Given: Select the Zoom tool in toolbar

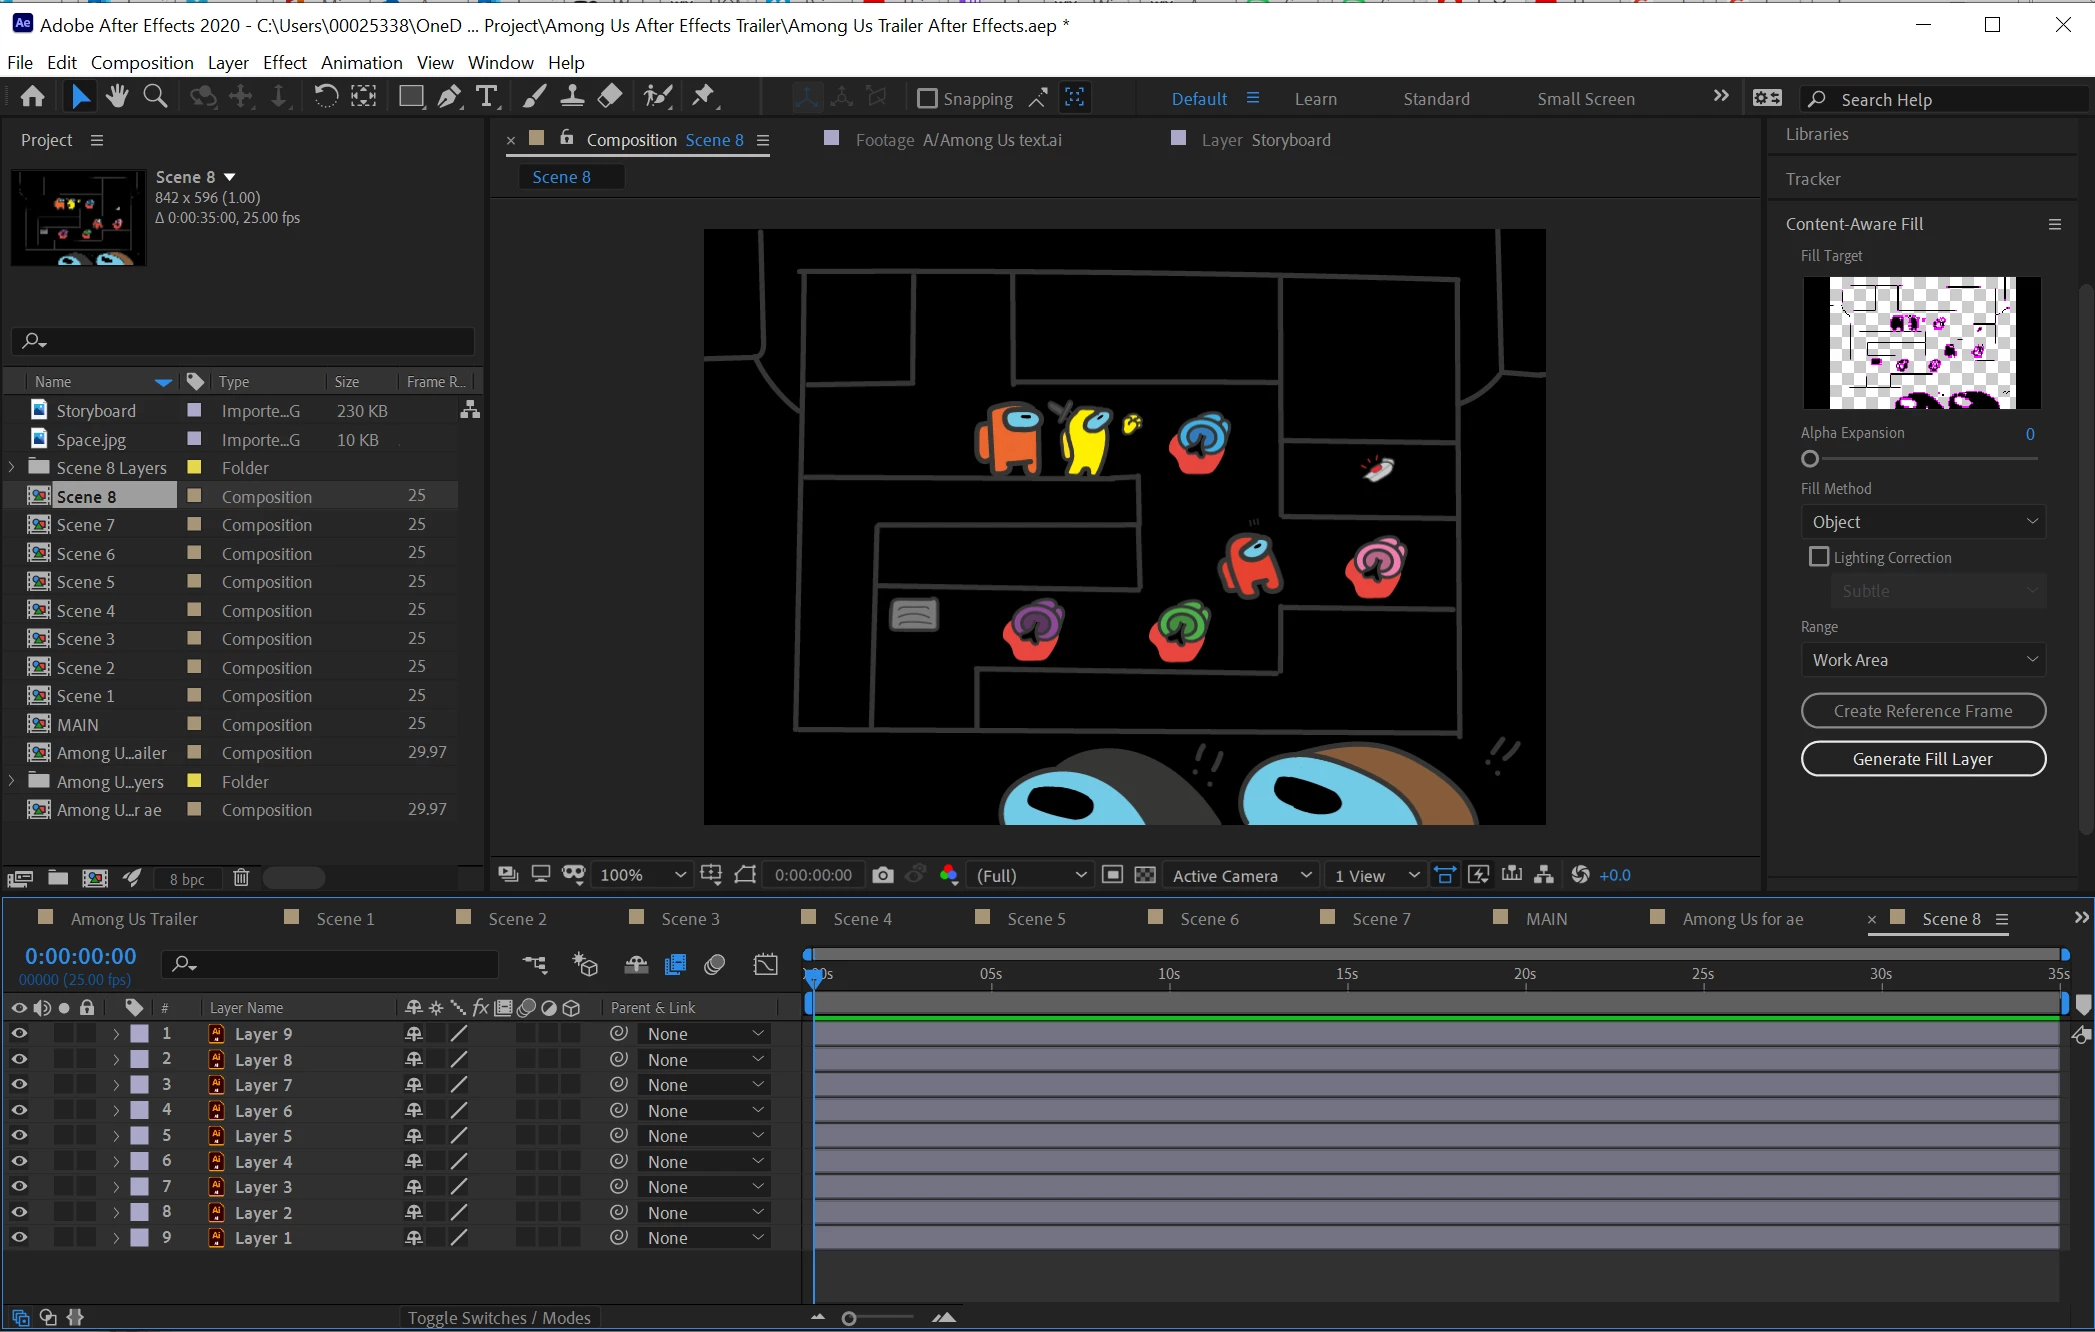Looking at the screenshot, I should coord(155,96).
